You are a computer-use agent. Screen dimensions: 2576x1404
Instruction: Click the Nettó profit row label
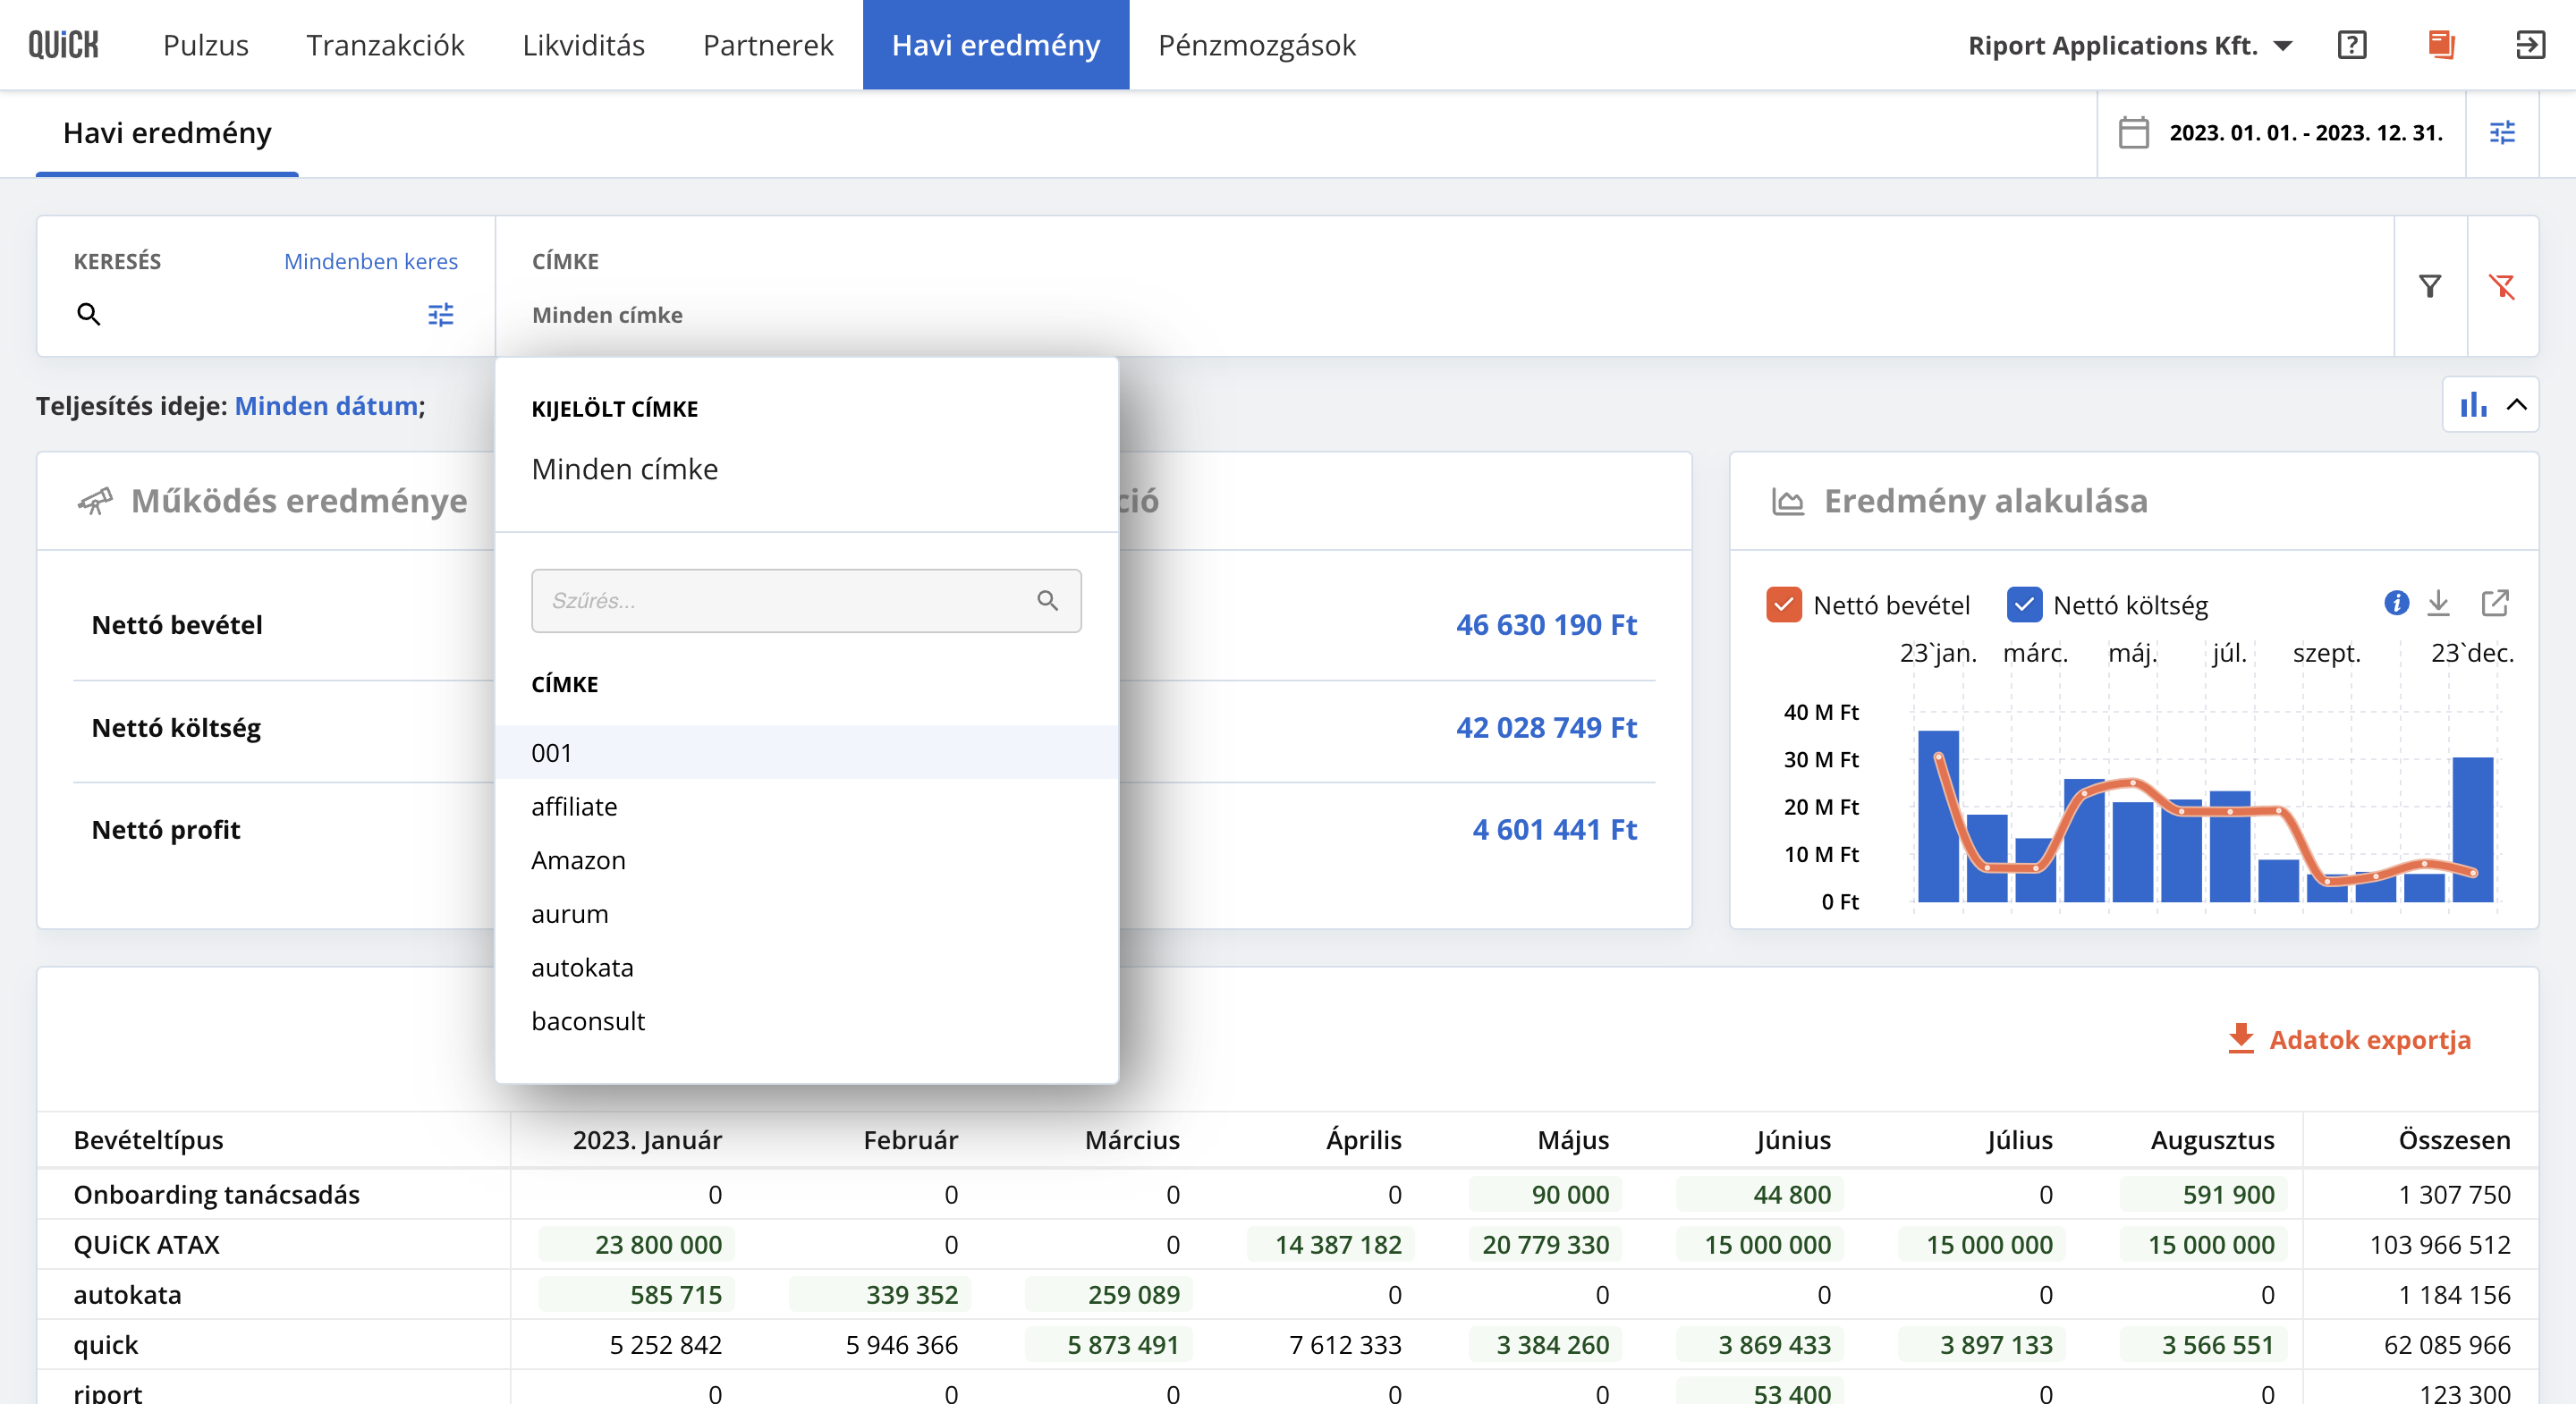pos(165,829)
